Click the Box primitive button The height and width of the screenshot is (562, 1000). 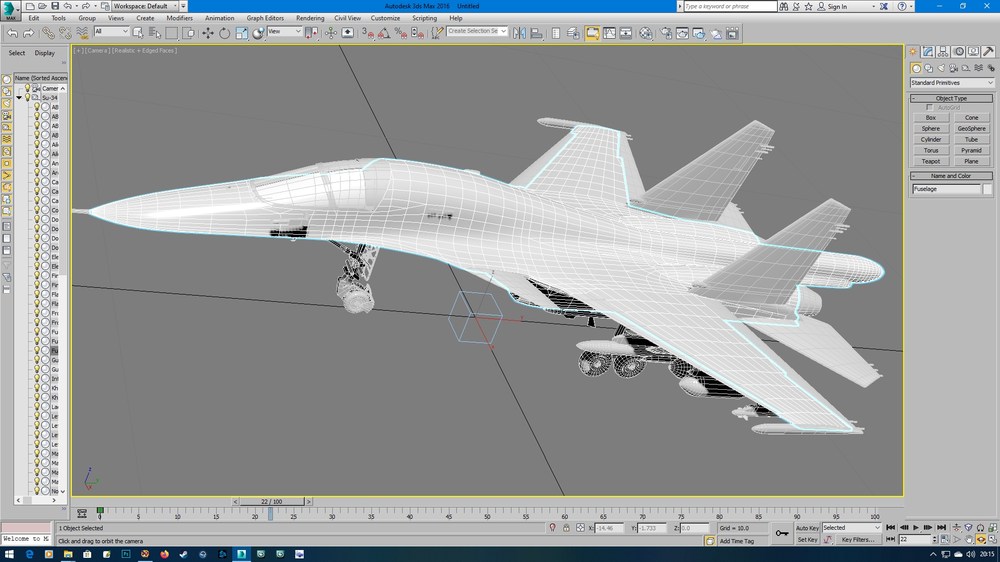pos(930,117)
